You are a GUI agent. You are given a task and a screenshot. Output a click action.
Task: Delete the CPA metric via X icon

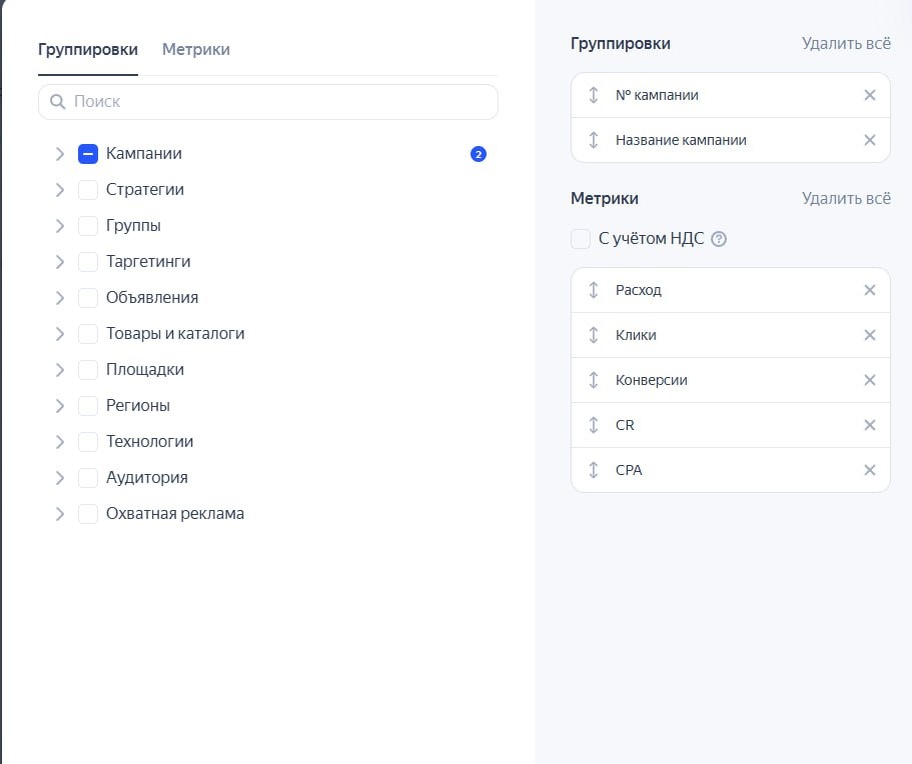pyautogui.click(x=869, y=470)
